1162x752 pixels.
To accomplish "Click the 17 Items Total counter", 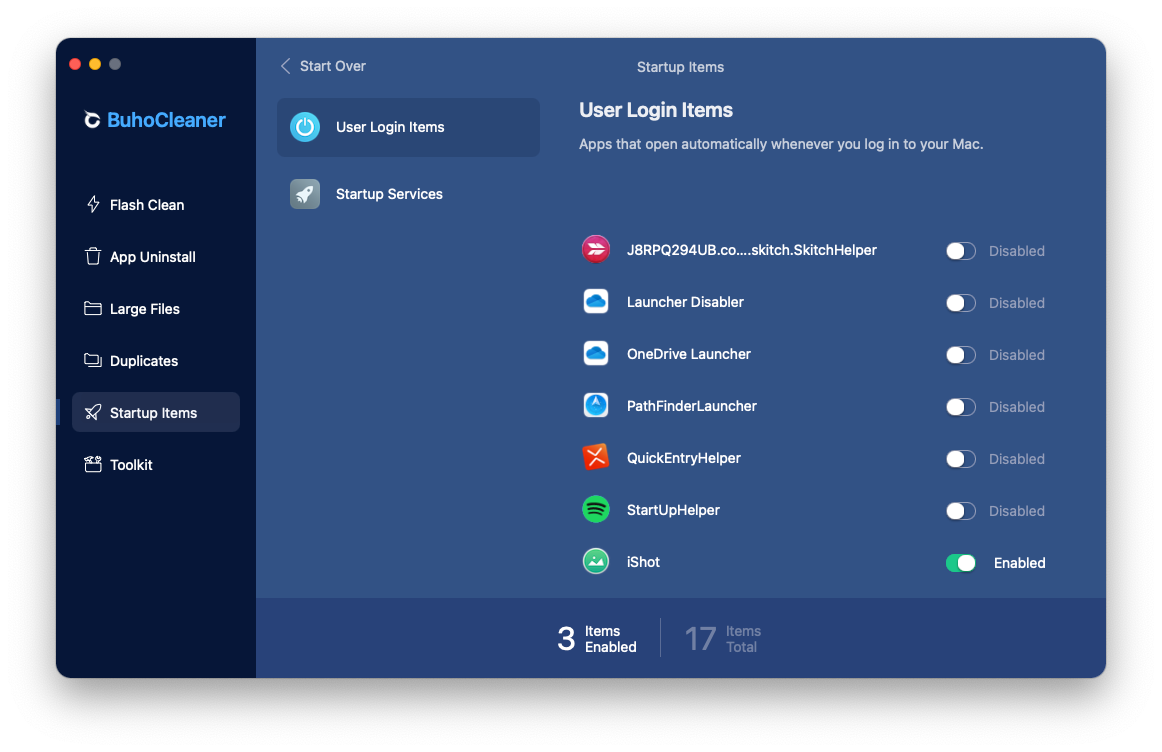I will [x=723, y=639].
